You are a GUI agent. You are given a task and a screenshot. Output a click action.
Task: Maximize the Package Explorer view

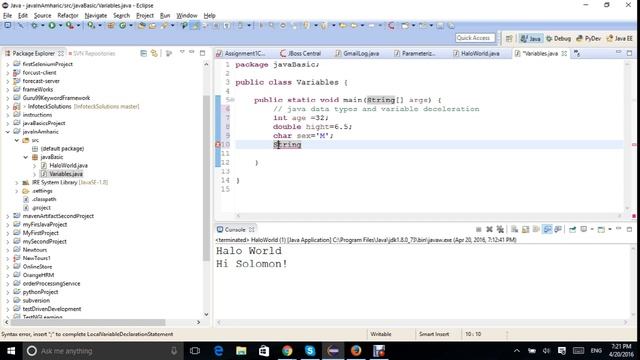point(202,53)
